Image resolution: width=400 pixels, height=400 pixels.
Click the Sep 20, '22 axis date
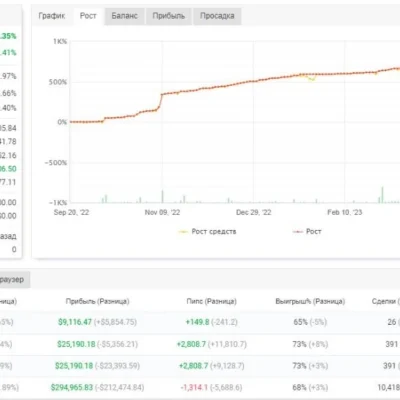(x=71, y=212)
